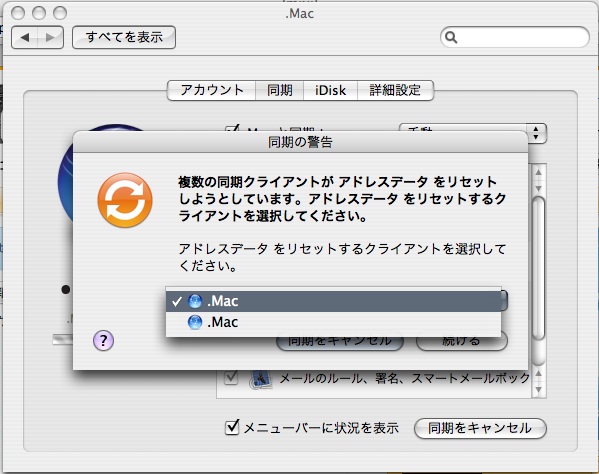Click 同期をキャンセル in the warning dialog
This screenshot has width=599, height=474.
340,341
